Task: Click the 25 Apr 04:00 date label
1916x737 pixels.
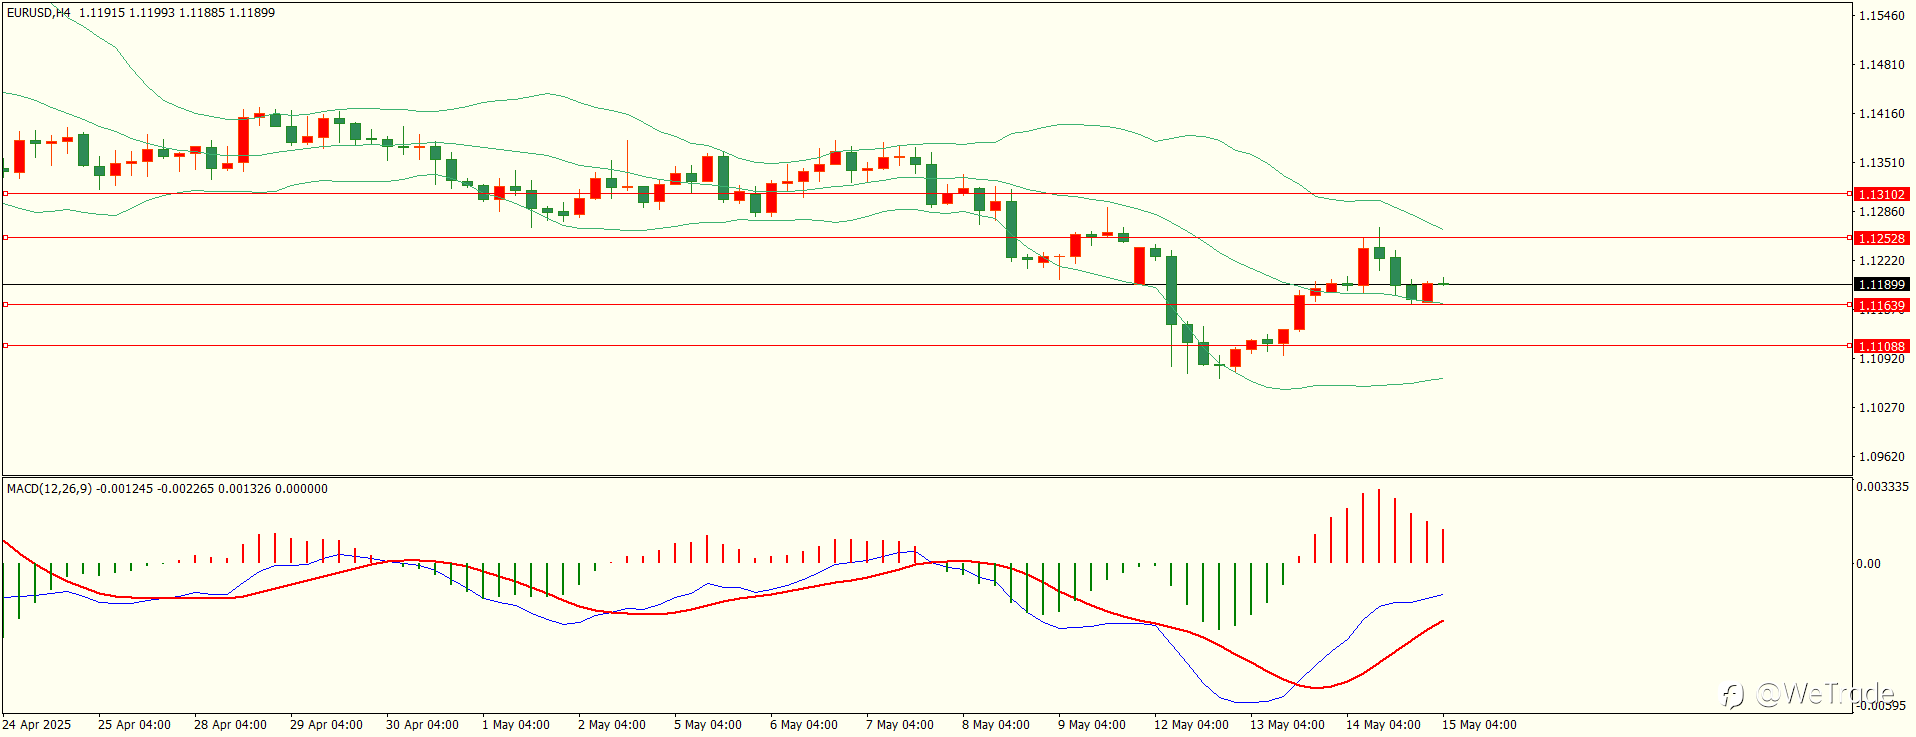Action: pos(134,725)
